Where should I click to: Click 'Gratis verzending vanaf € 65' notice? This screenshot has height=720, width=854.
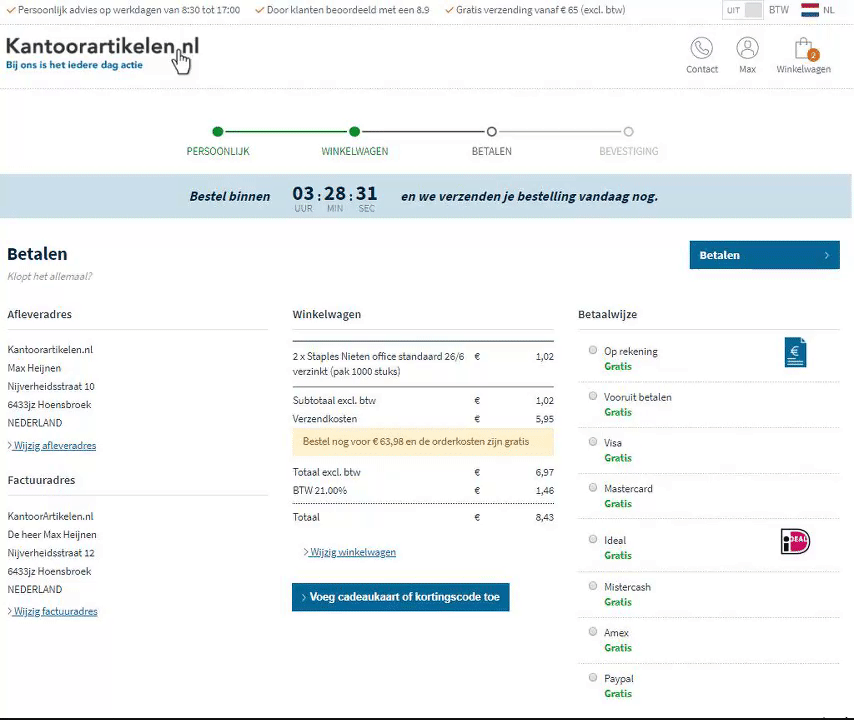pyautogui.click(x=535, y=10)
